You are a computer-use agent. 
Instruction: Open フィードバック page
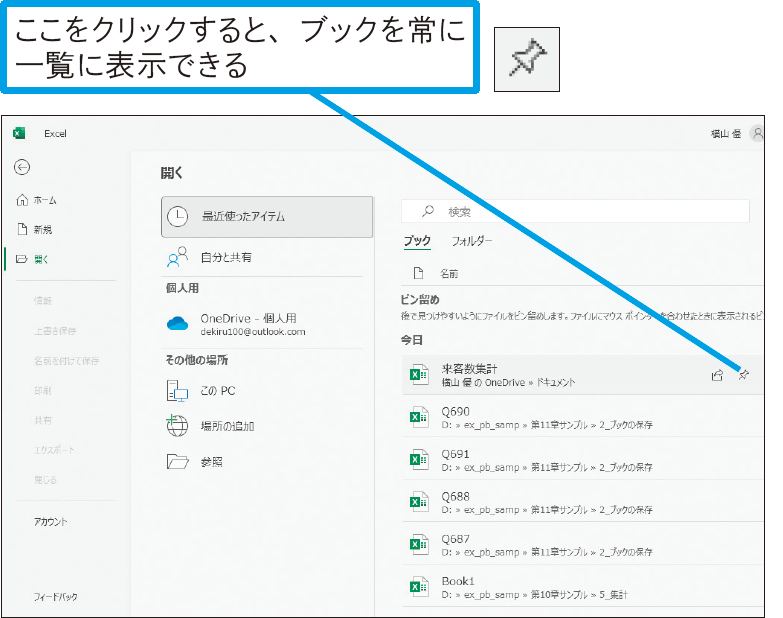[55, 597]
